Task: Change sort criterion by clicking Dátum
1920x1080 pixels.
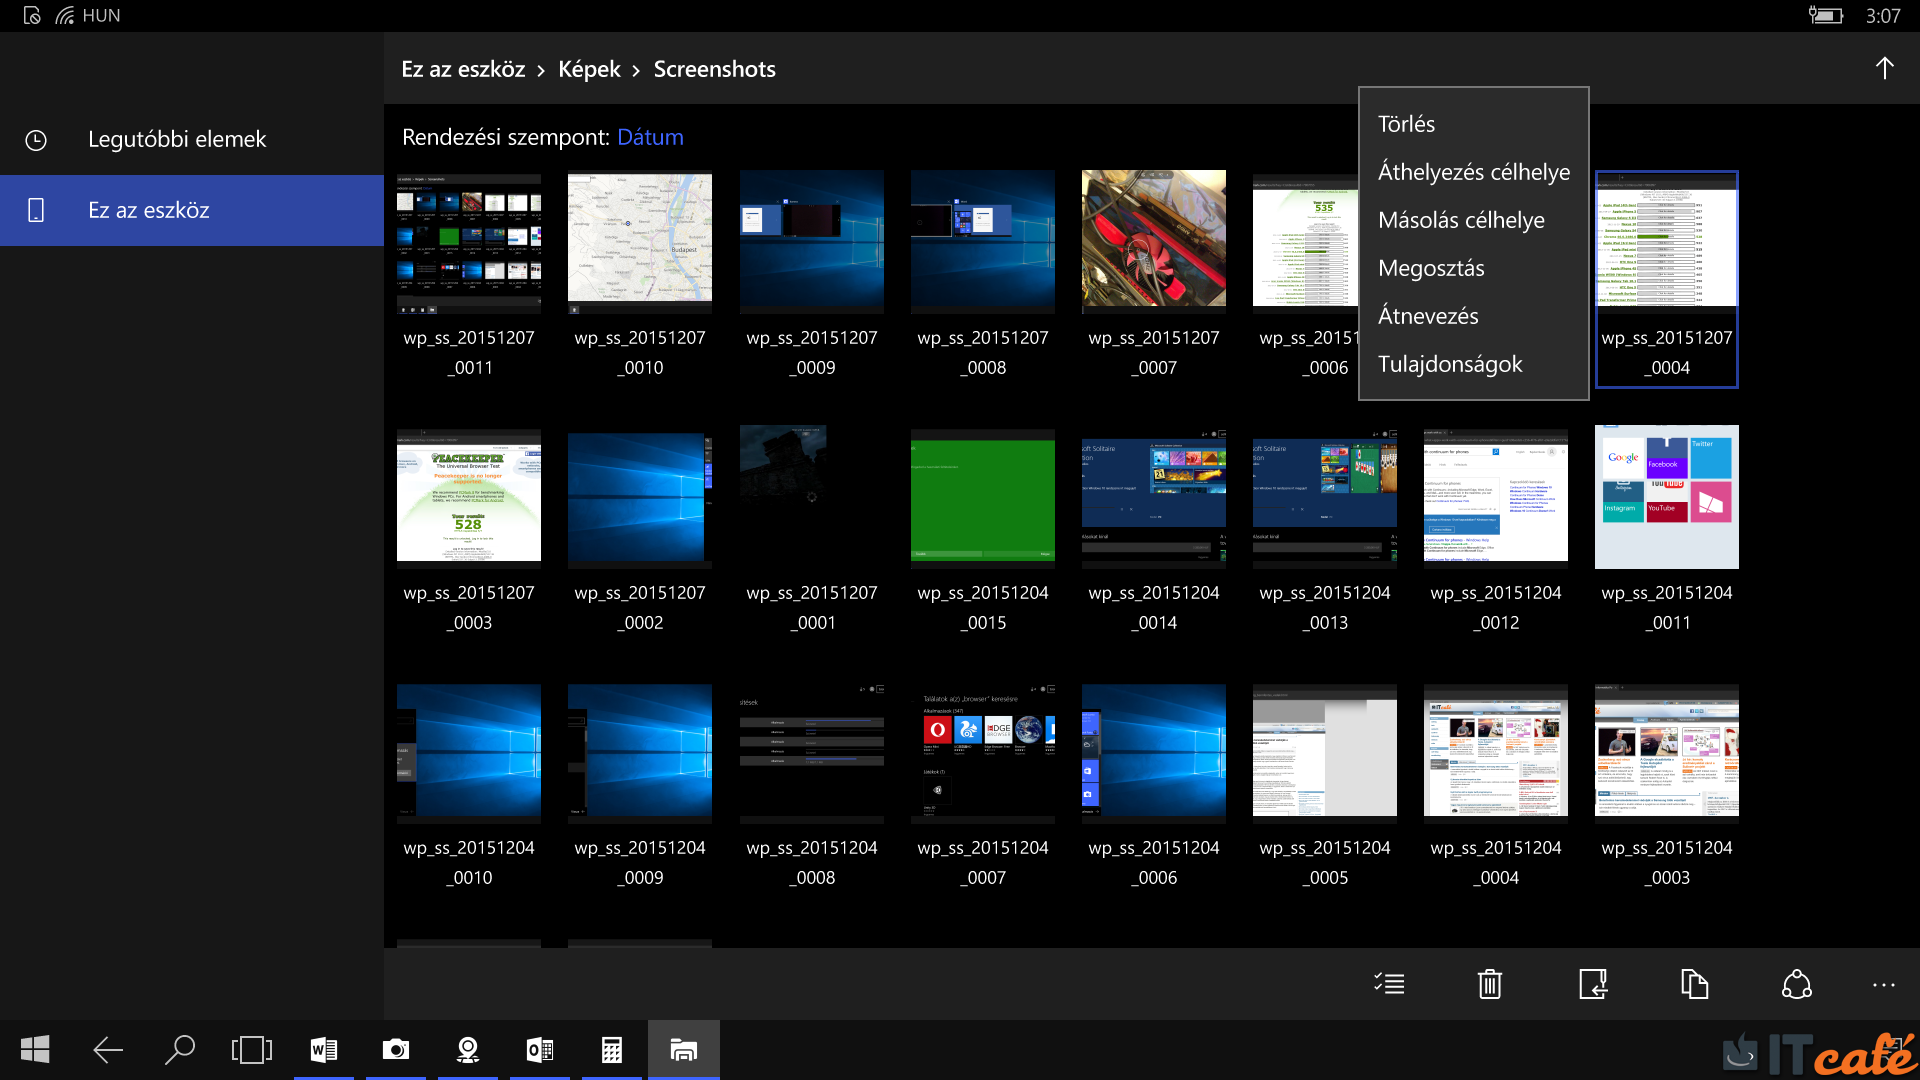Action: pyautogui.click(x=650, y=137)
